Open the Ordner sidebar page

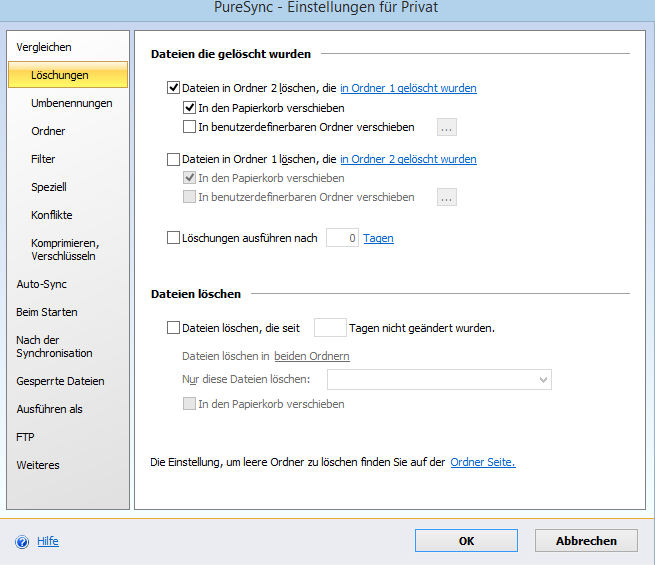tap(48, 131)
